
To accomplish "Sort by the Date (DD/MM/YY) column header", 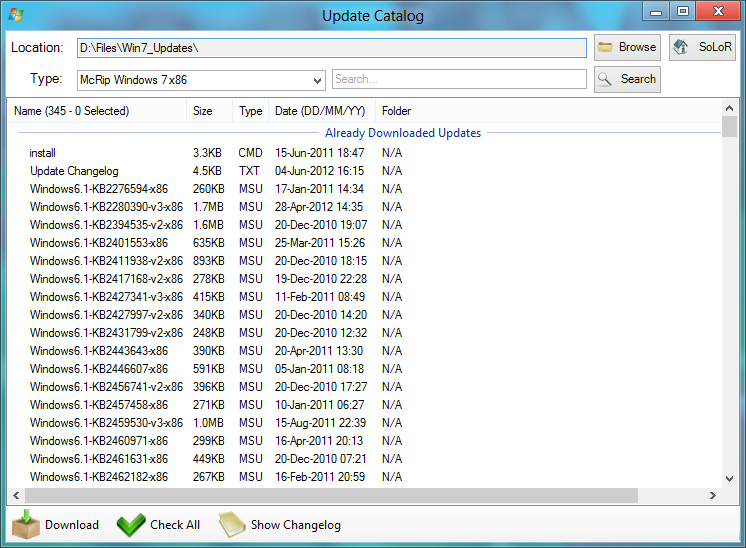I will [322, 111].
